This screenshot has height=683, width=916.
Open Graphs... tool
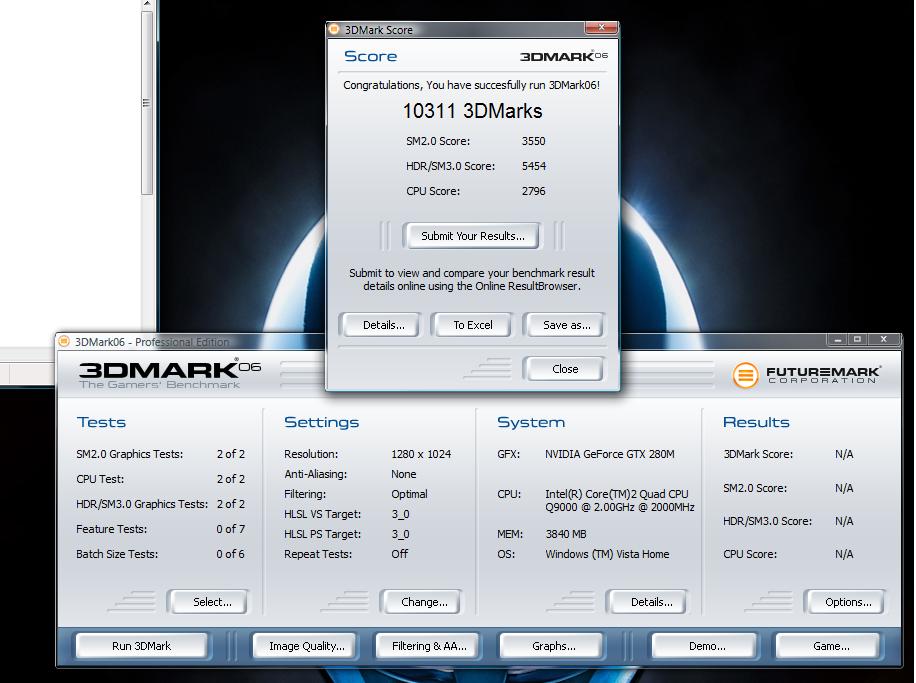coord(553,646)
